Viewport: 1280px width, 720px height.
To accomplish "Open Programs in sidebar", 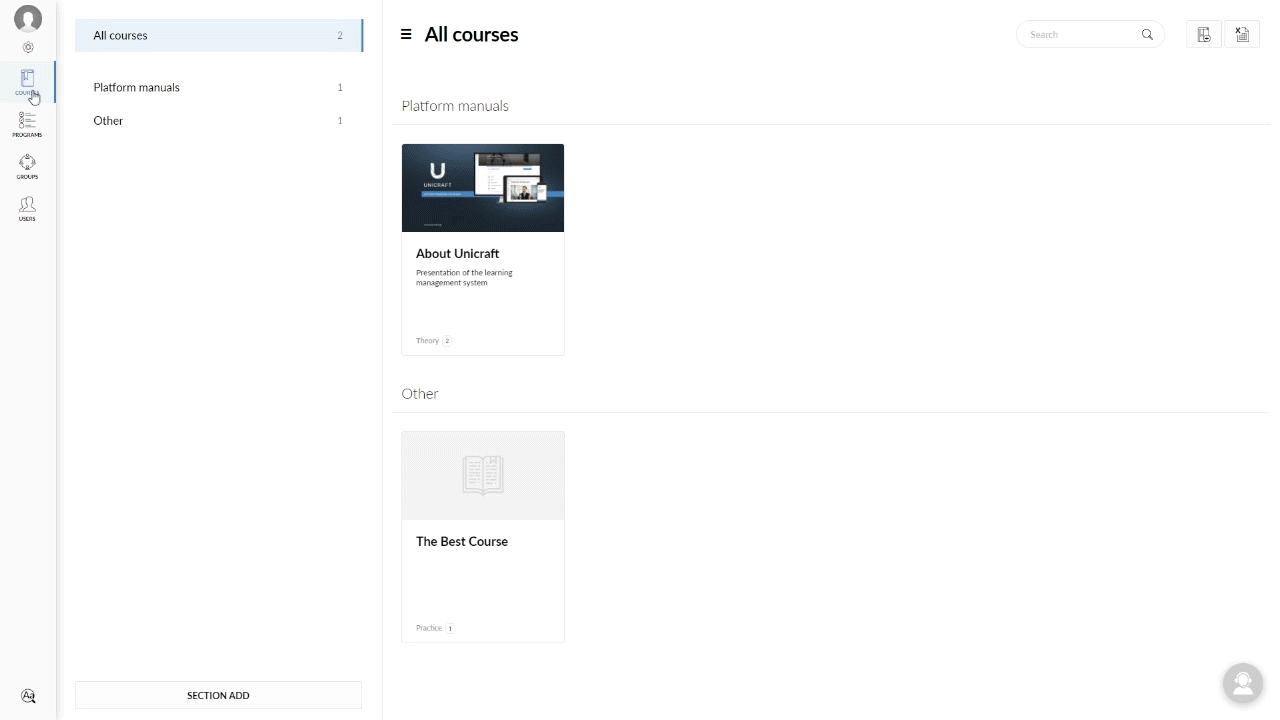I will point(27,124).
